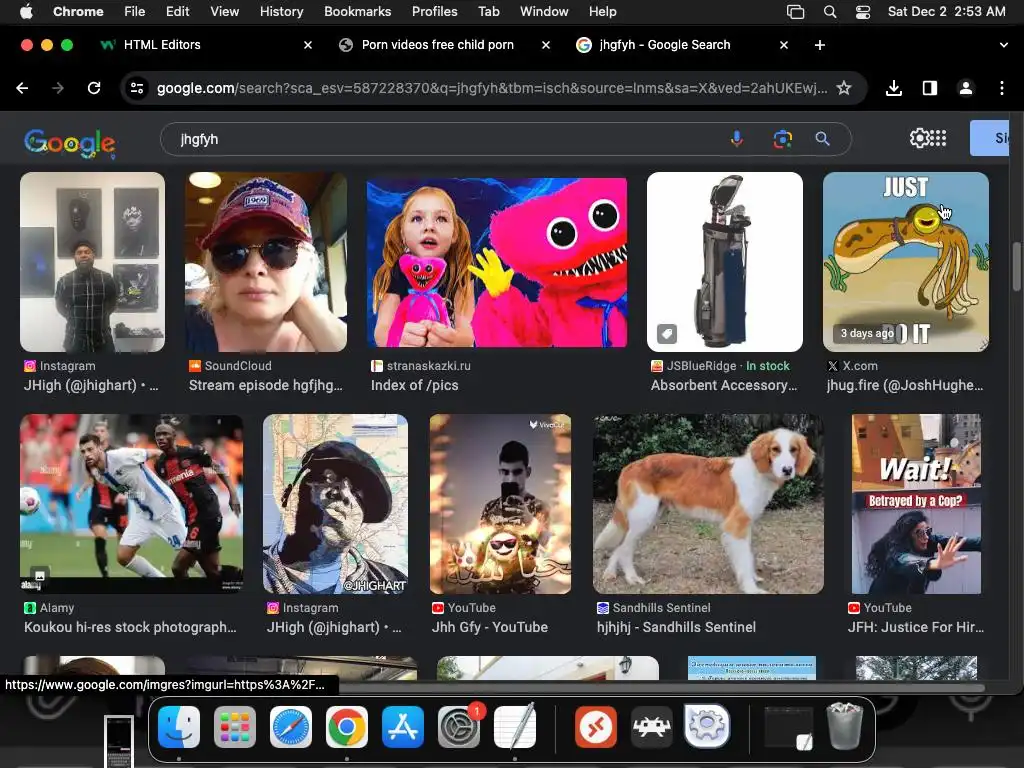The image size is (1024, 768).
Task: Start voice search with microphone icon
Action: [737, 138]
